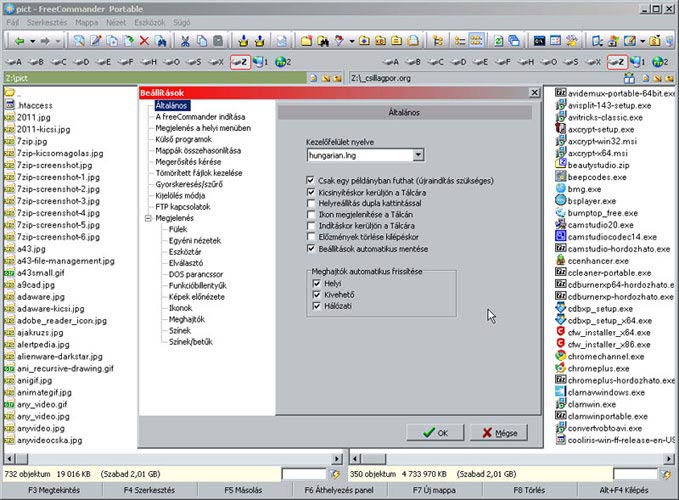Viewport: 679px width, 500px height.
Task: Click the scissors cut icon
Action: (186, 41)
